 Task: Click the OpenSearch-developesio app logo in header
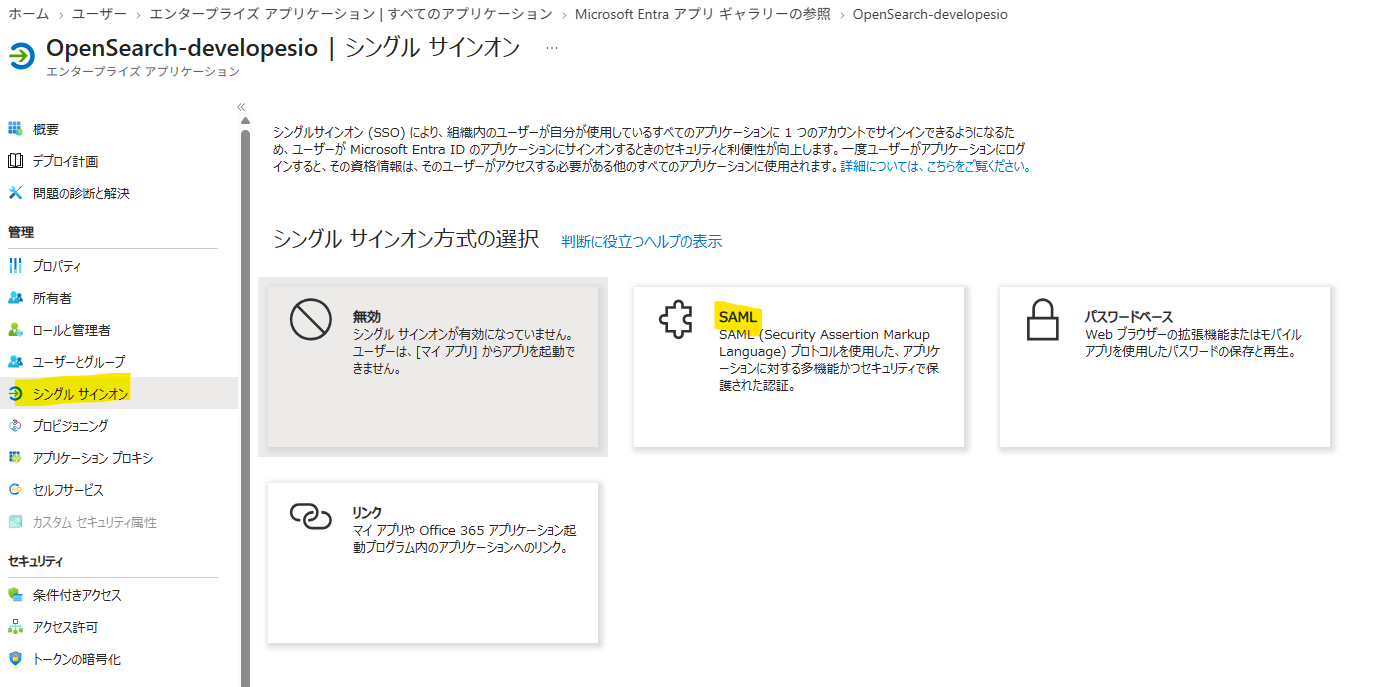pyautogui.click(x=22, y=56)
